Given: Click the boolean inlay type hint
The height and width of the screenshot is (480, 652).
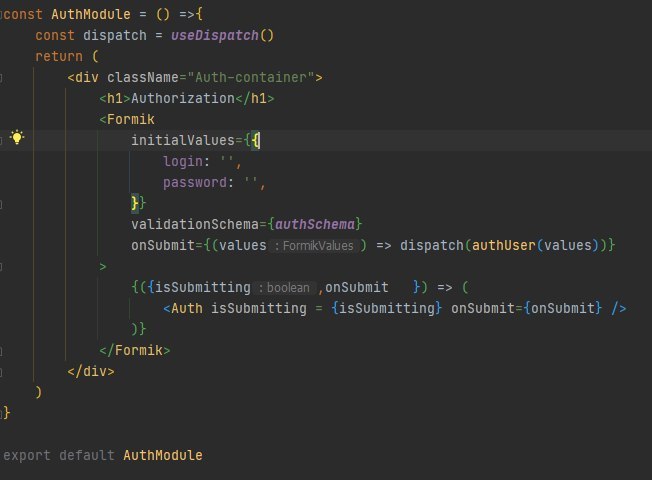Looking at the screenshot, I should click(284, 288).
